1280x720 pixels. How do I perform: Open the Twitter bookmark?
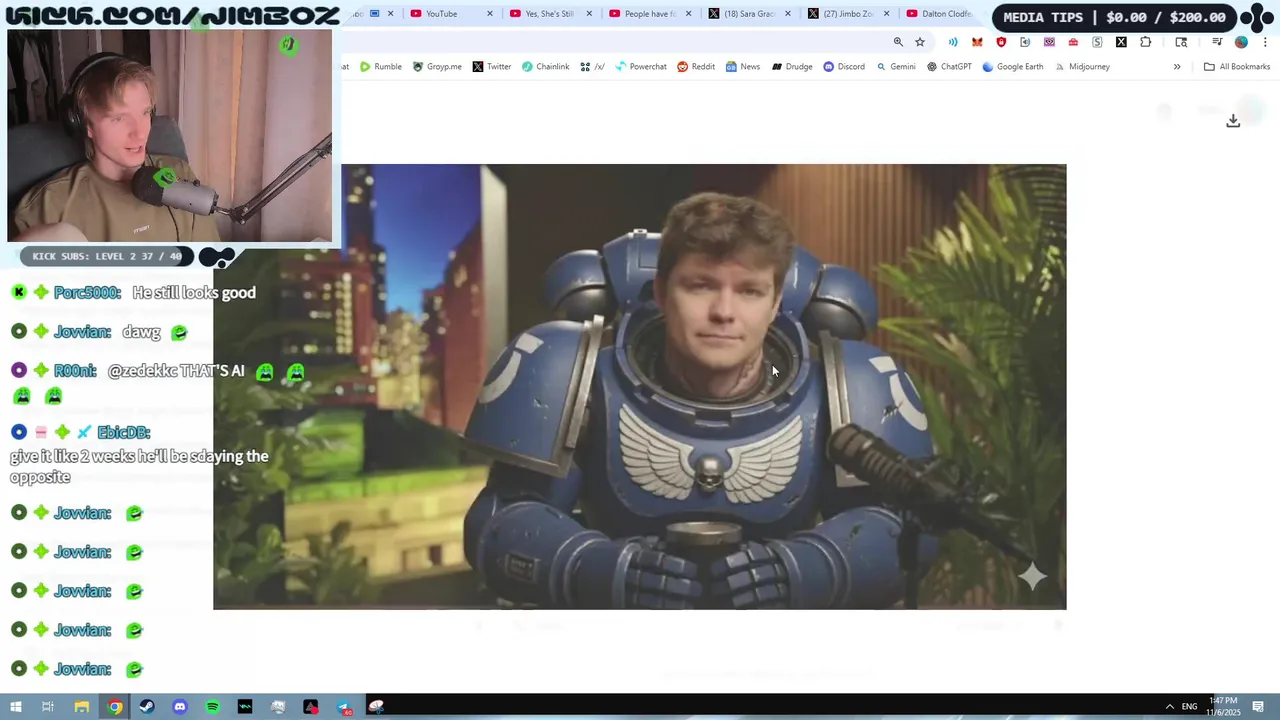click(x=492, y=67)
